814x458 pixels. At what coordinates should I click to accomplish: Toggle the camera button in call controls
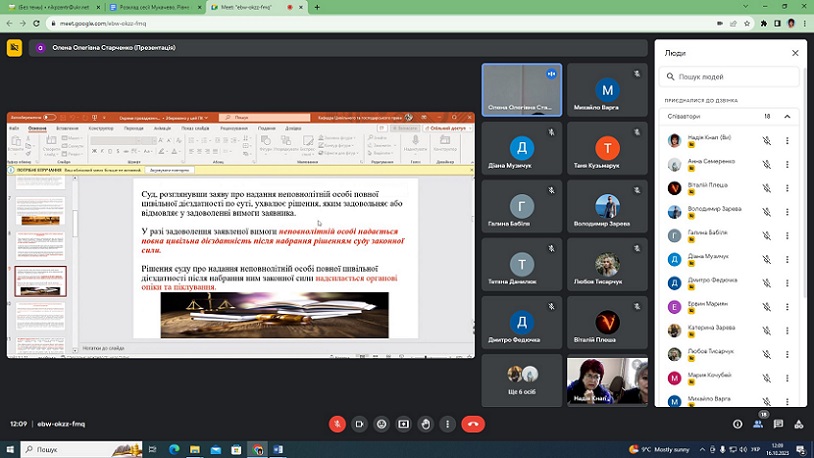tap(359, 424)
